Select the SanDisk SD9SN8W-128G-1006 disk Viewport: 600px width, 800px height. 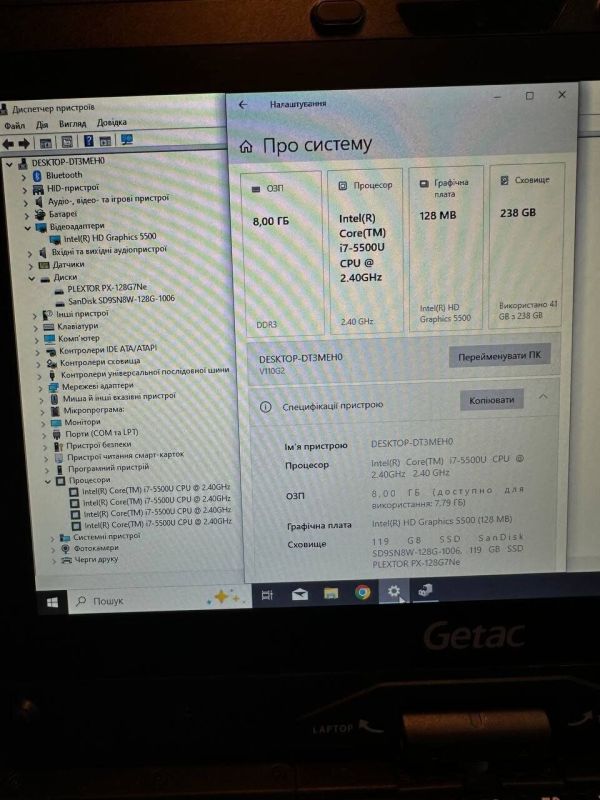(121, 299)
